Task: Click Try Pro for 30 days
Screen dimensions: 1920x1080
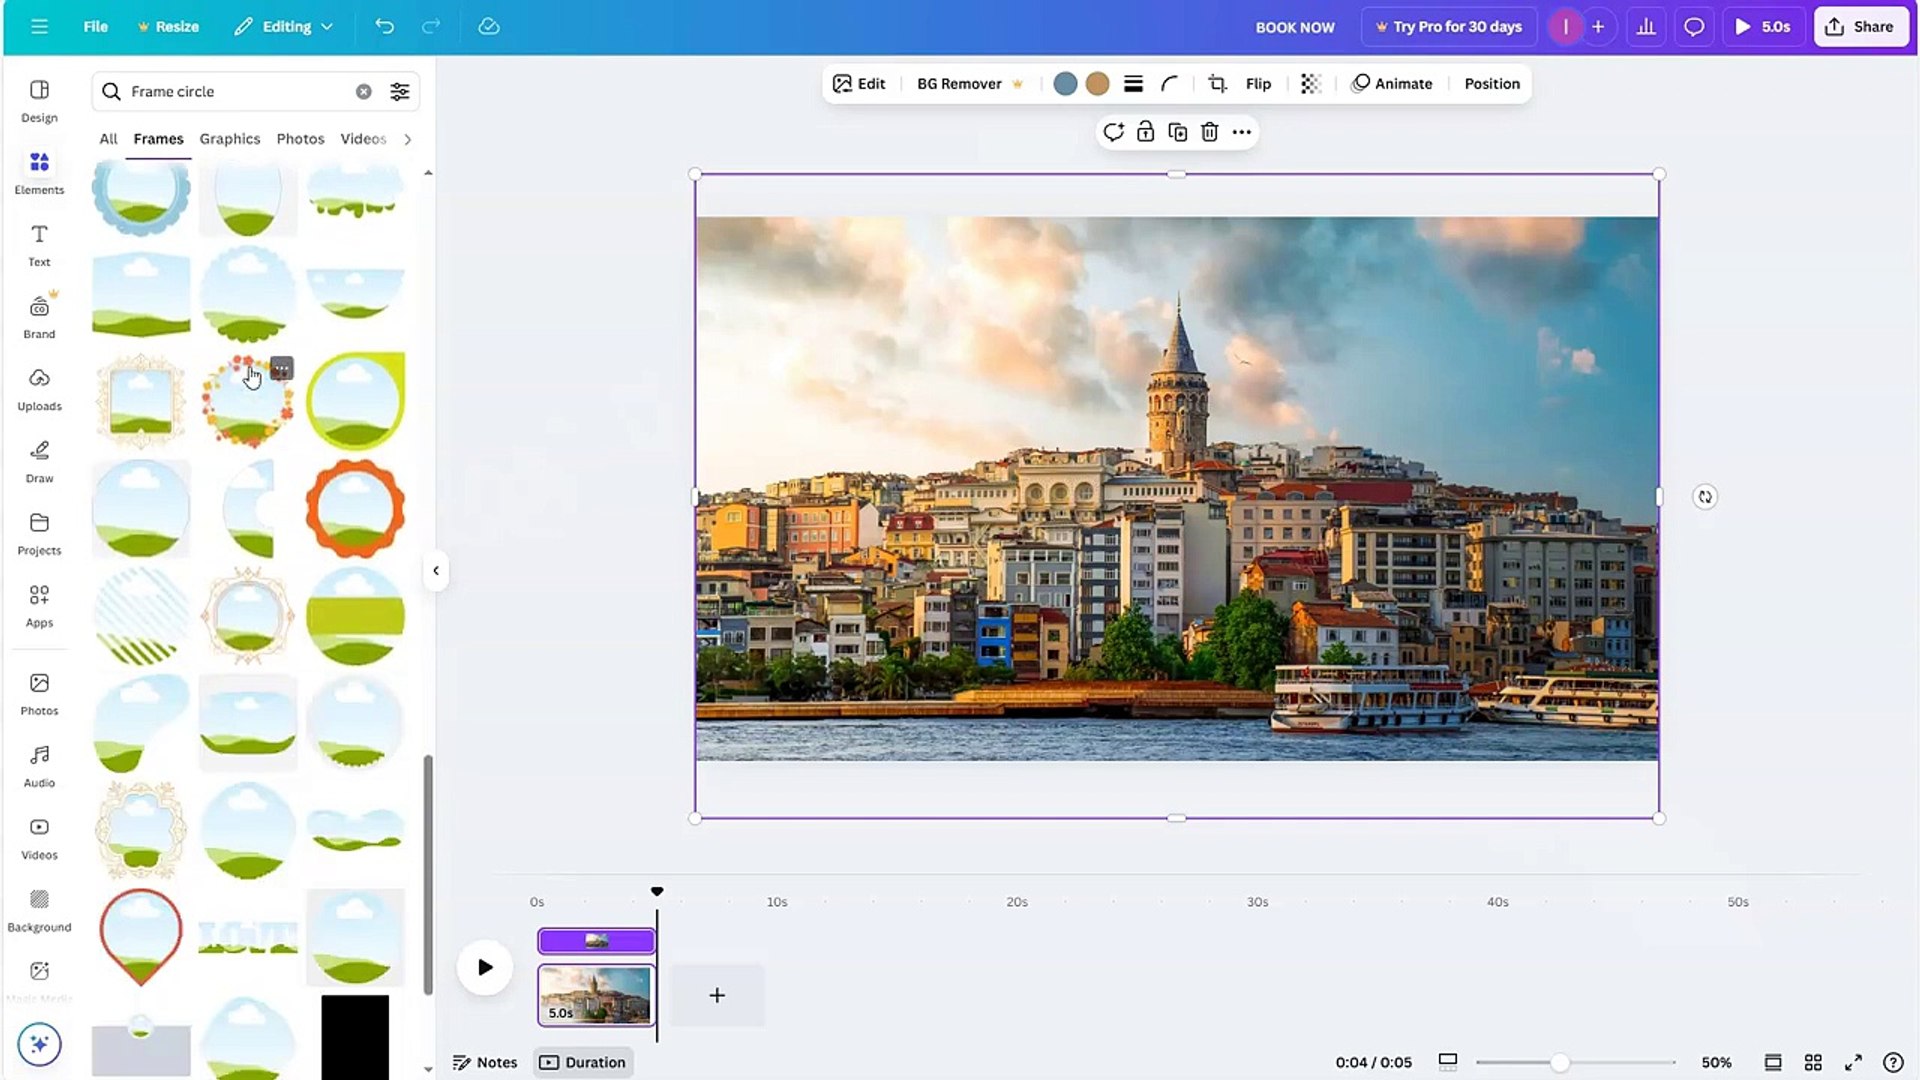Action: [1448, 26]
